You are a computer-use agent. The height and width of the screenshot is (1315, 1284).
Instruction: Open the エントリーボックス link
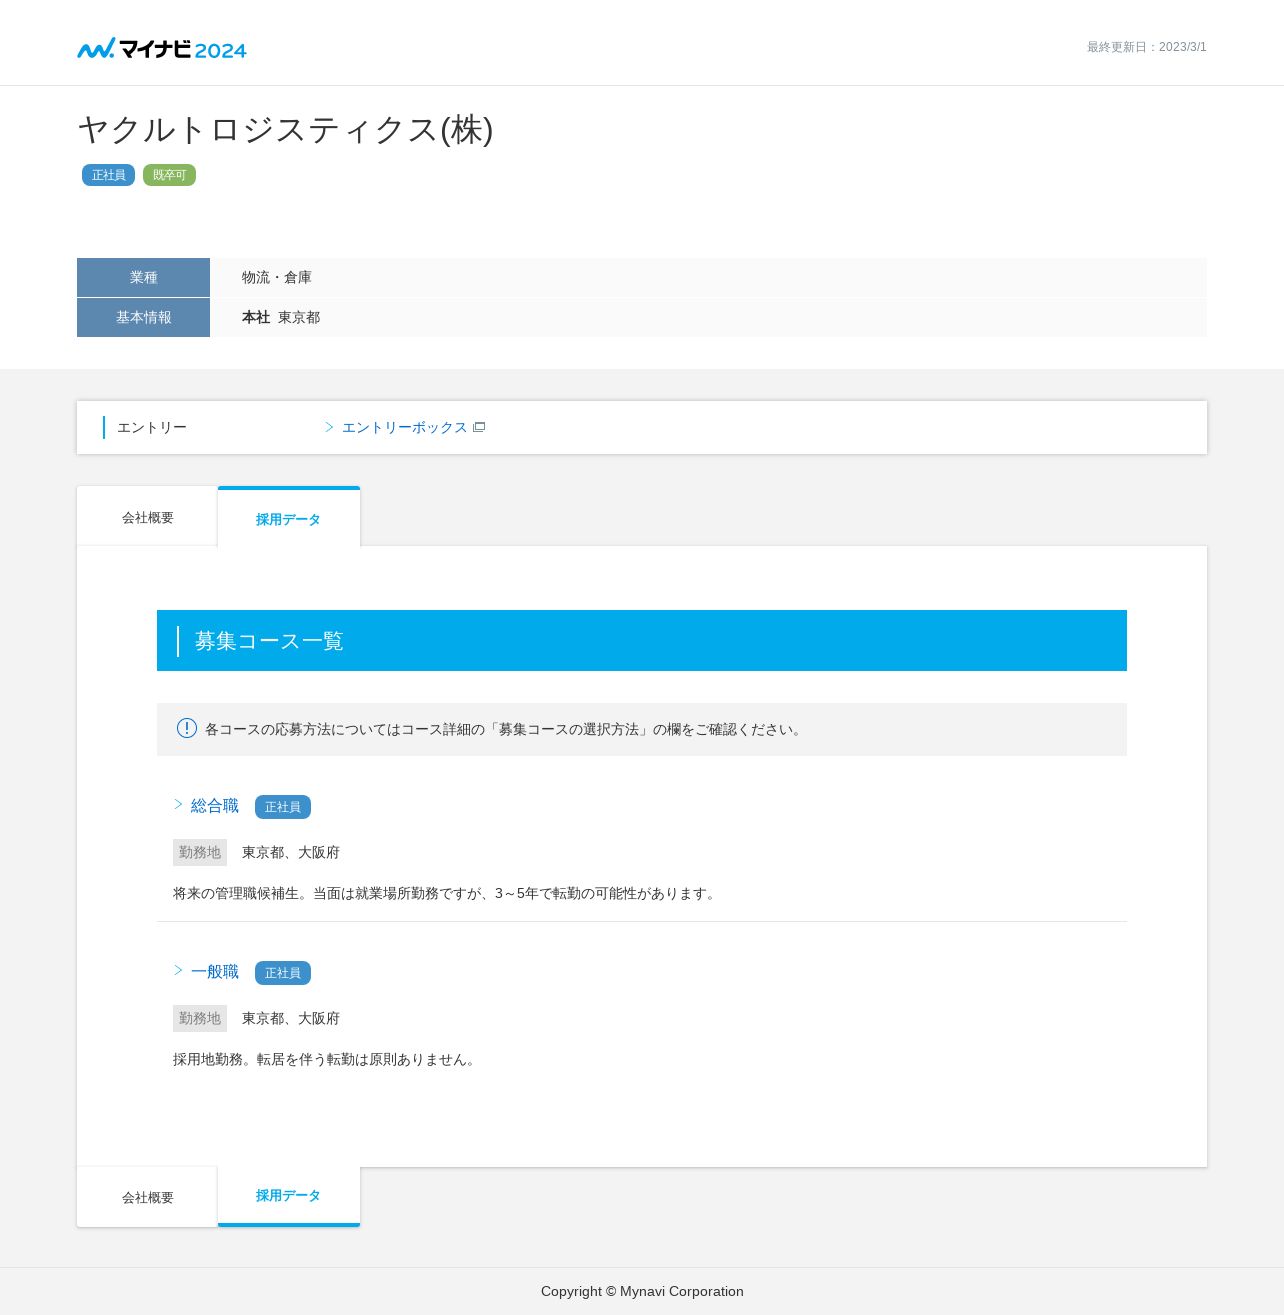(x=404, y=427)
